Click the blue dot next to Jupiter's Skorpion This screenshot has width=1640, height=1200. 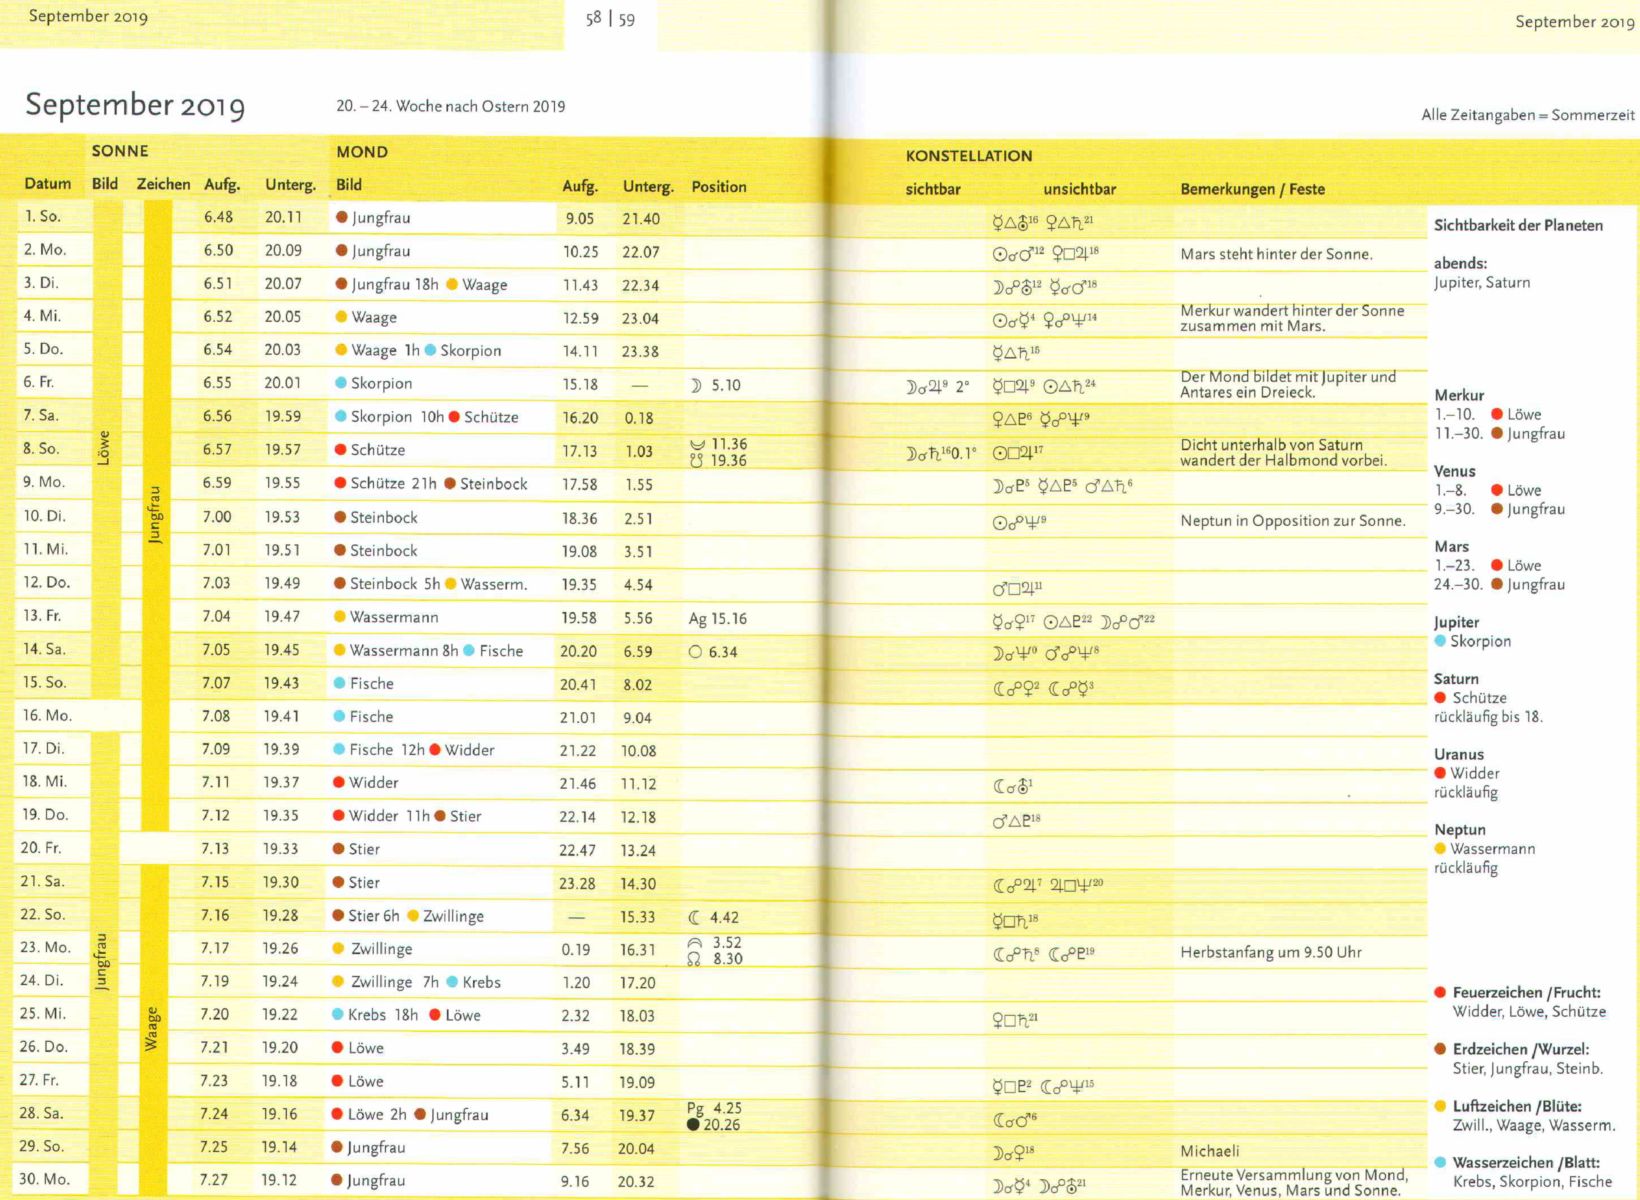(x=1440, y=641)
